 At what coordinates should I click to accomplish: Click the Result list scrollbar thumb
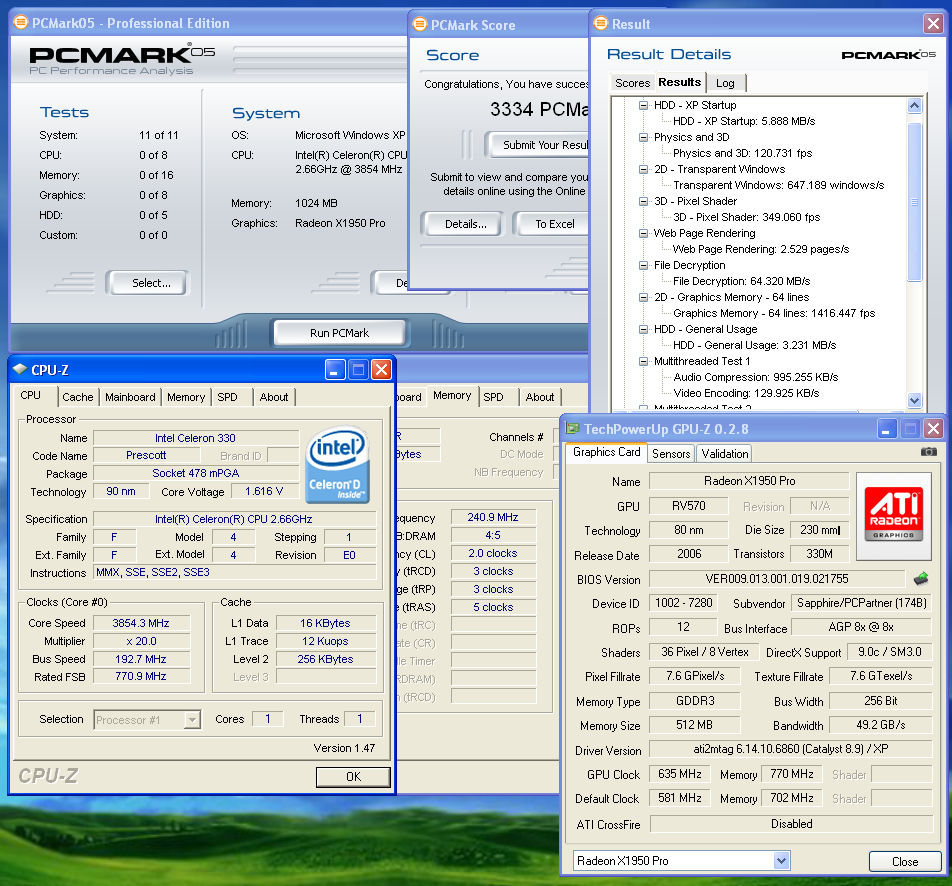coord(914,202)
